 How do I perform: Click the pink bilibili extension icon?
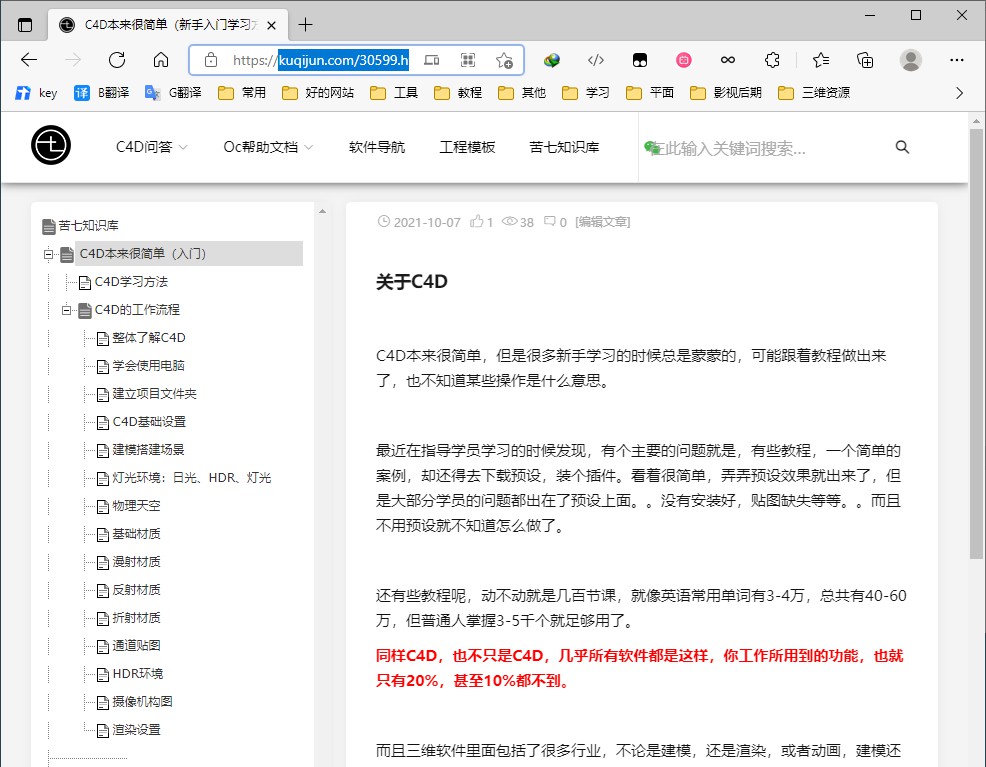(x=684, y=60)
